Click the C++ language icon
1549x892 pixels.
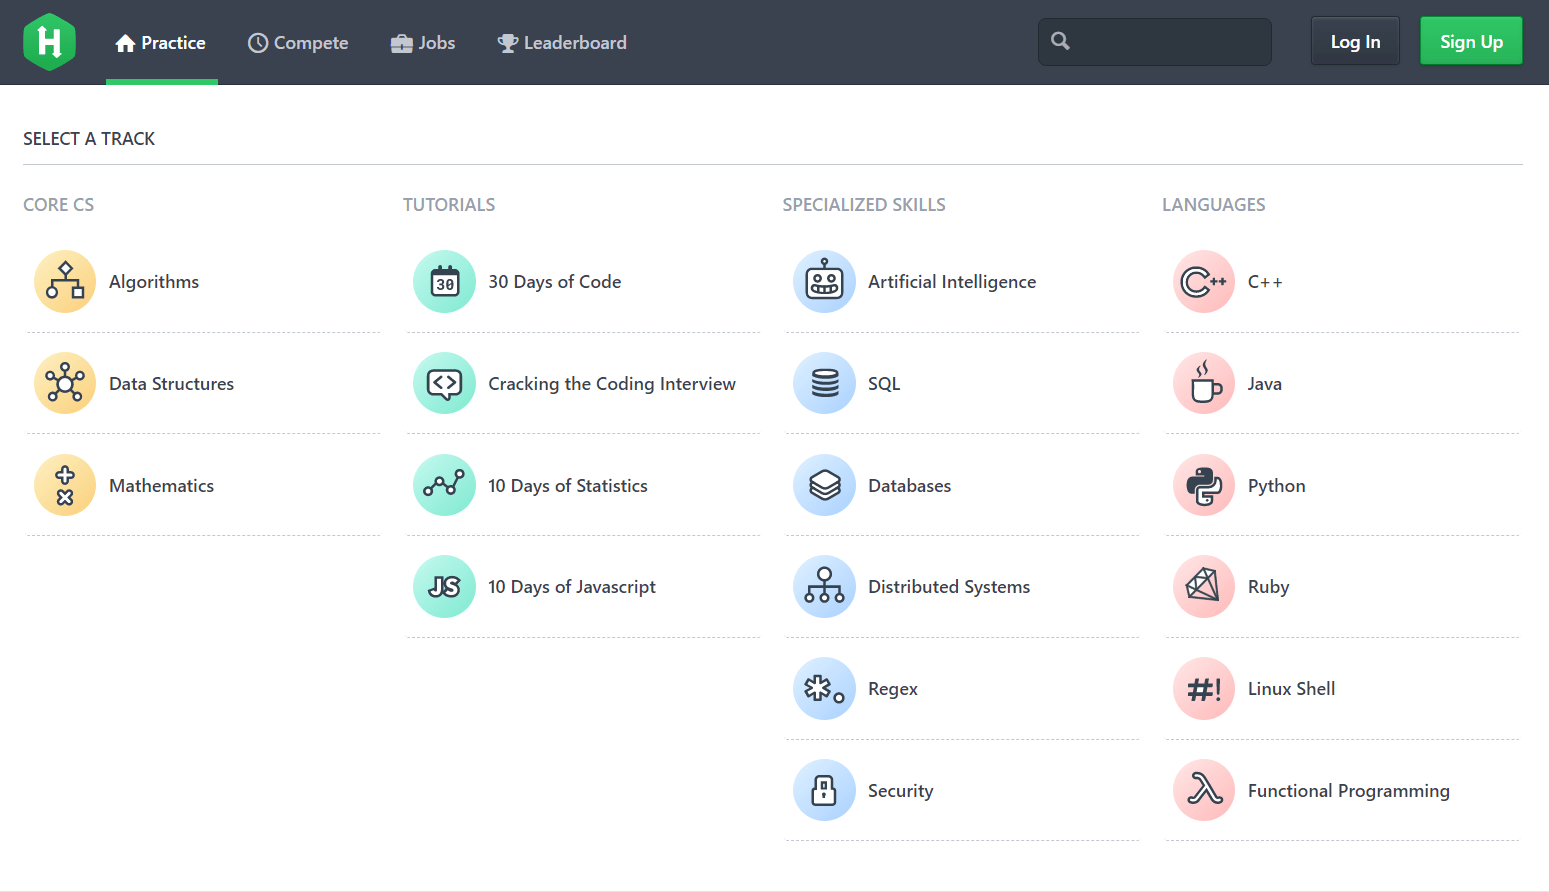[x=1204, y=282]
